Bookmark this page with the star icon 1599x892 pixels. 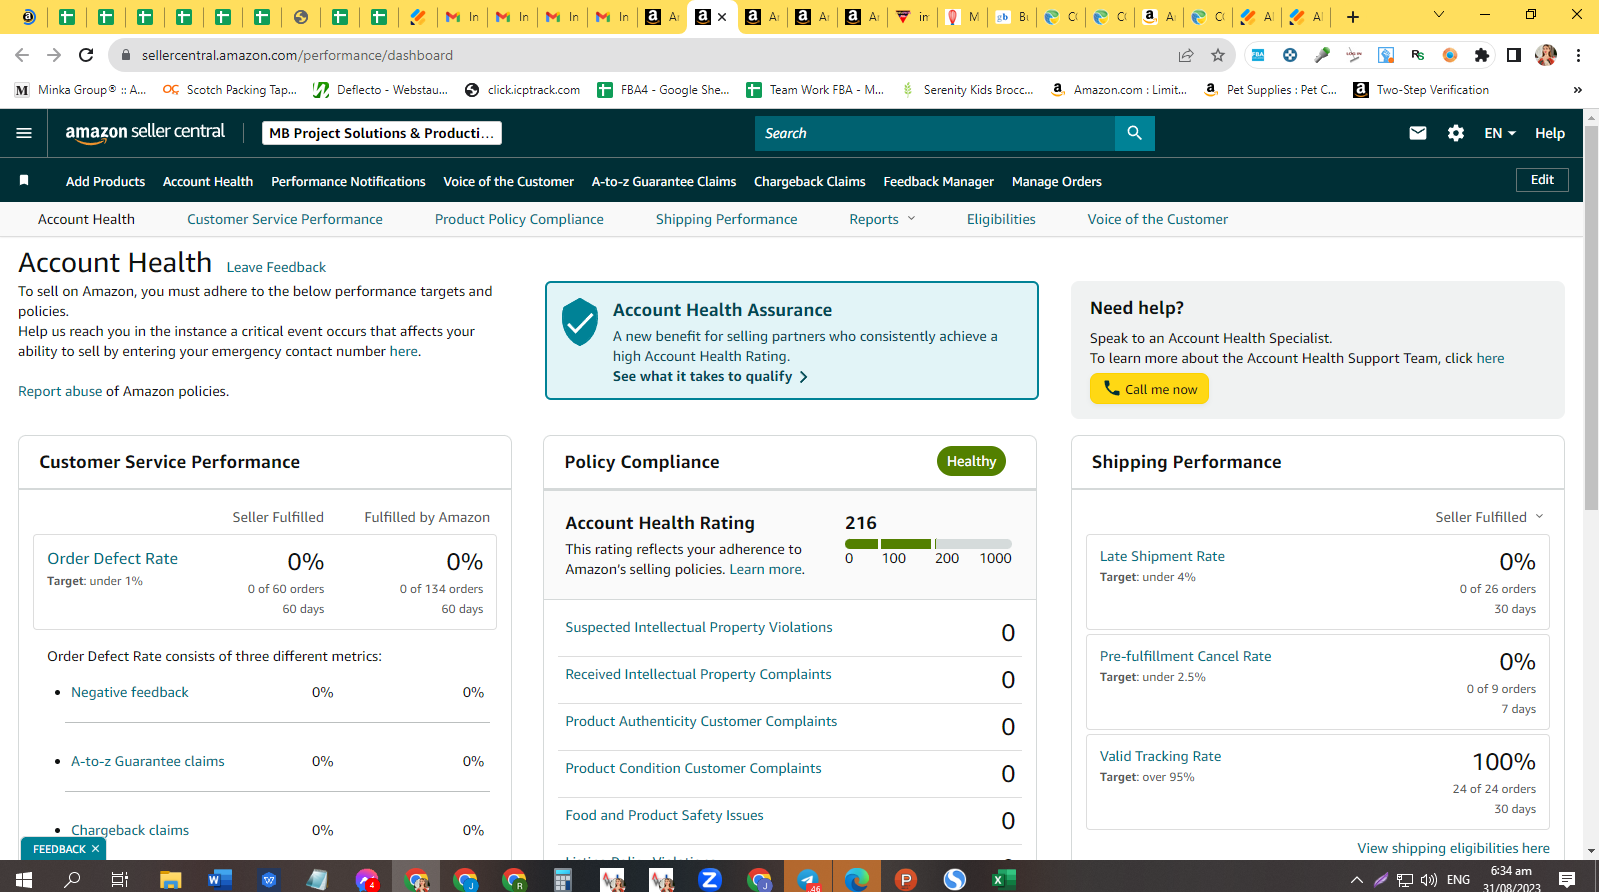coord(1217,55)
